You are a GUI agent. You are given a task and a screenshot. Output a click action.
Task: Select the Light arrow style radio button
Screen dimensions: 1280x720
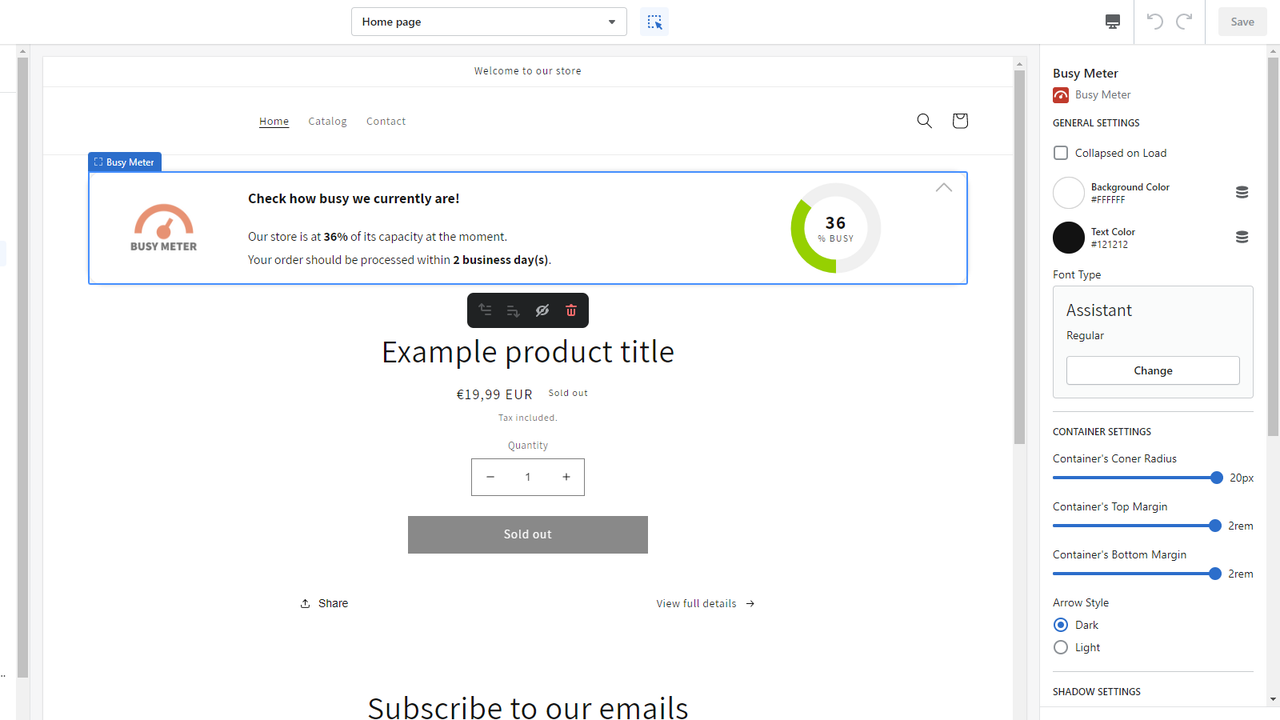tap(1060, 647)
